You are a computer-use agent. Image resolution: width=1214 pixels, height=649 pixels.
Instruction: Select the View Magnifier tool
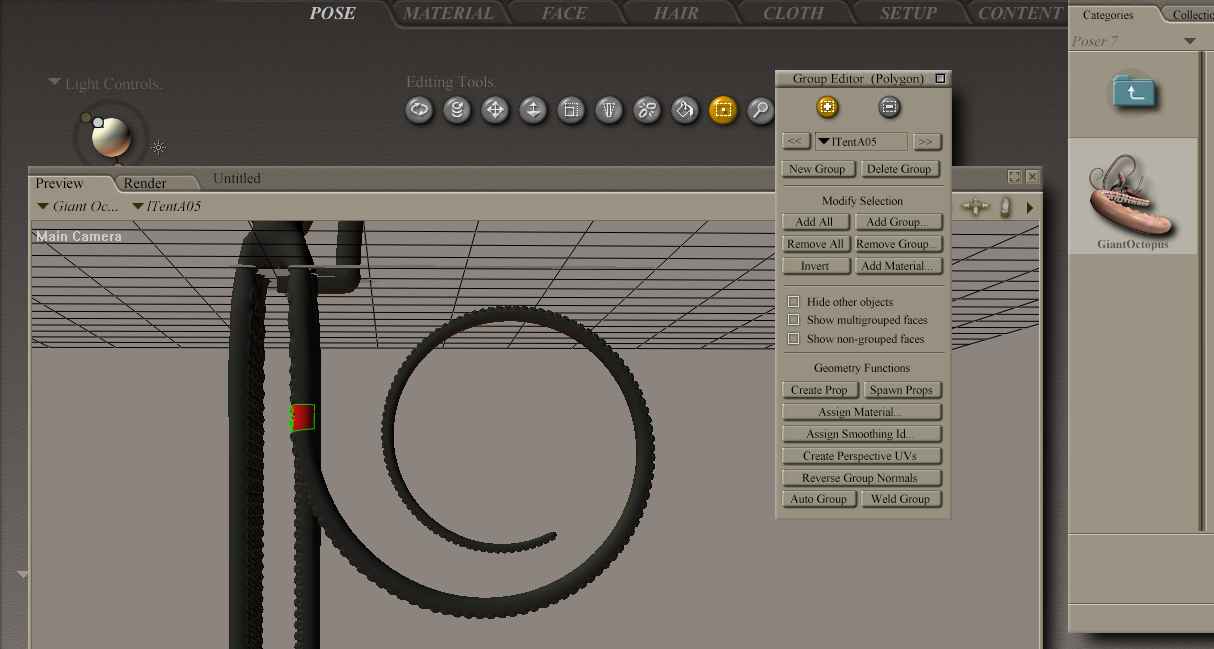[761, 110]
